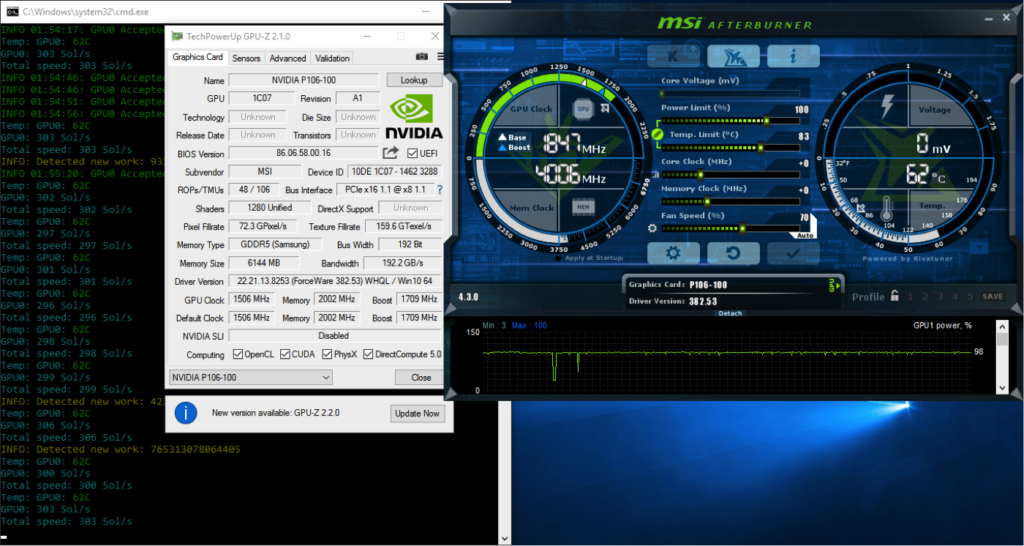Image resolution: width=1024 pixels, height=546 pixels.
Task: Unlock profiles with the padlock icon
Action: pyautogui.click(x=895, y=295)
